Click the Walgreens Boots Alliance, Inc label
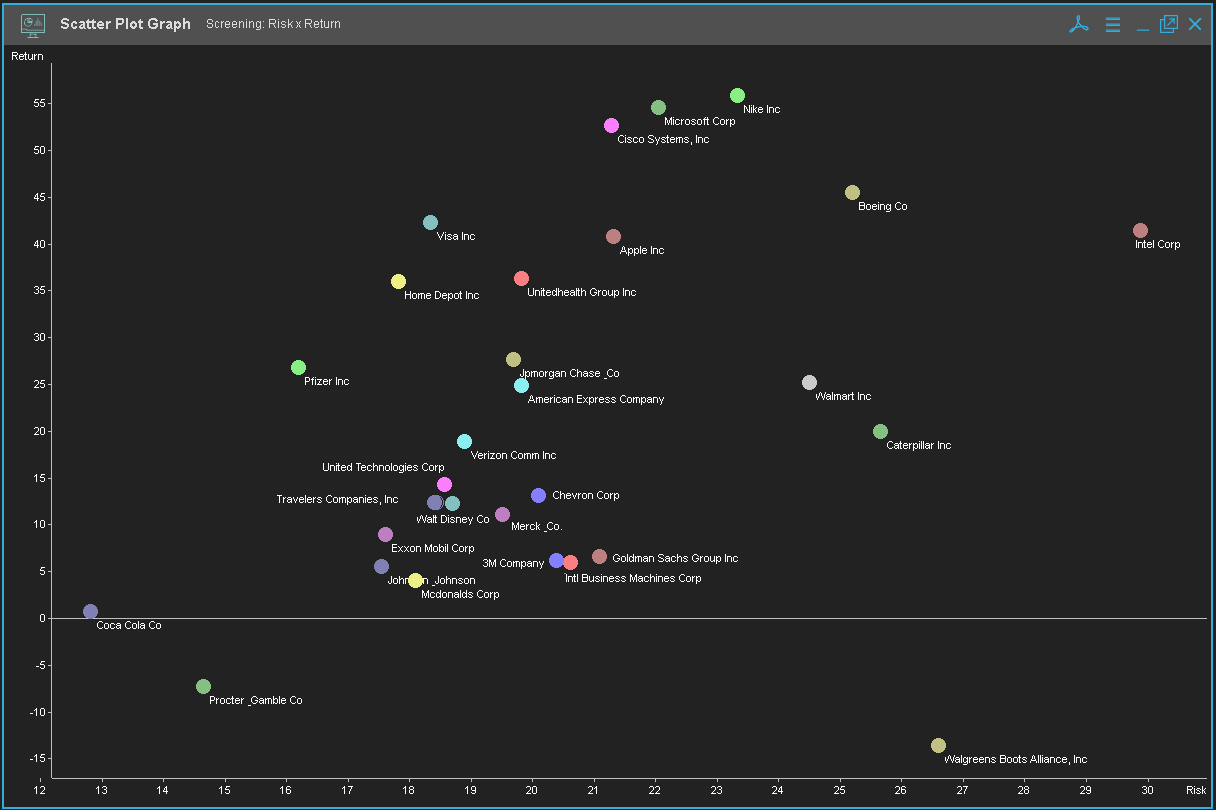The image size is (1216, 810). 1015,759
